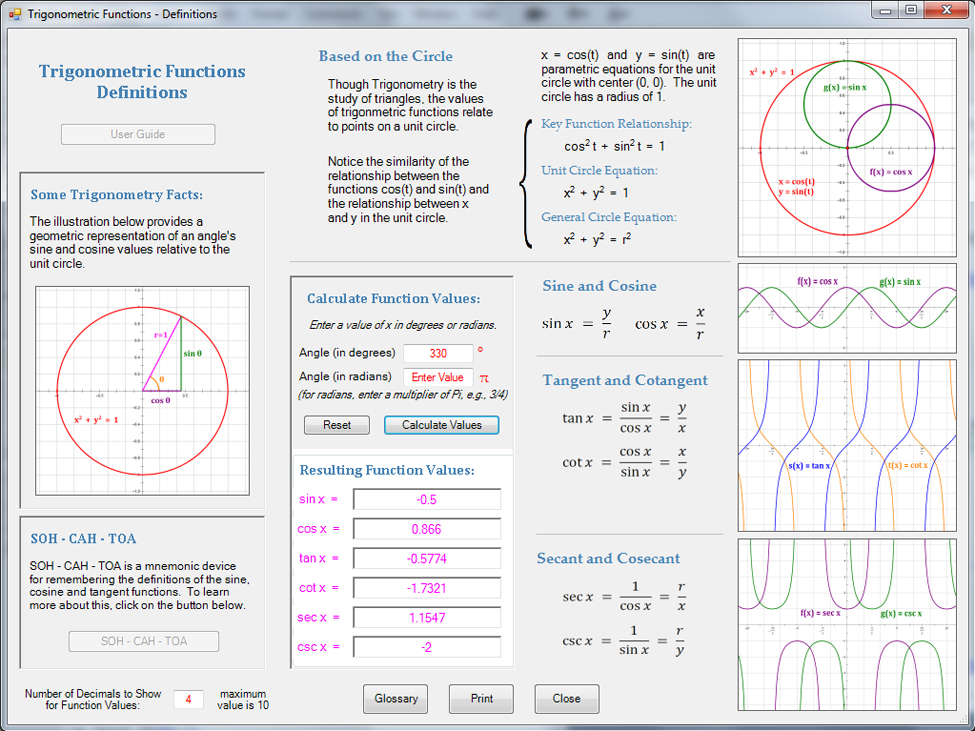Maximize the Trigonometric Functions window

(911, 10)
